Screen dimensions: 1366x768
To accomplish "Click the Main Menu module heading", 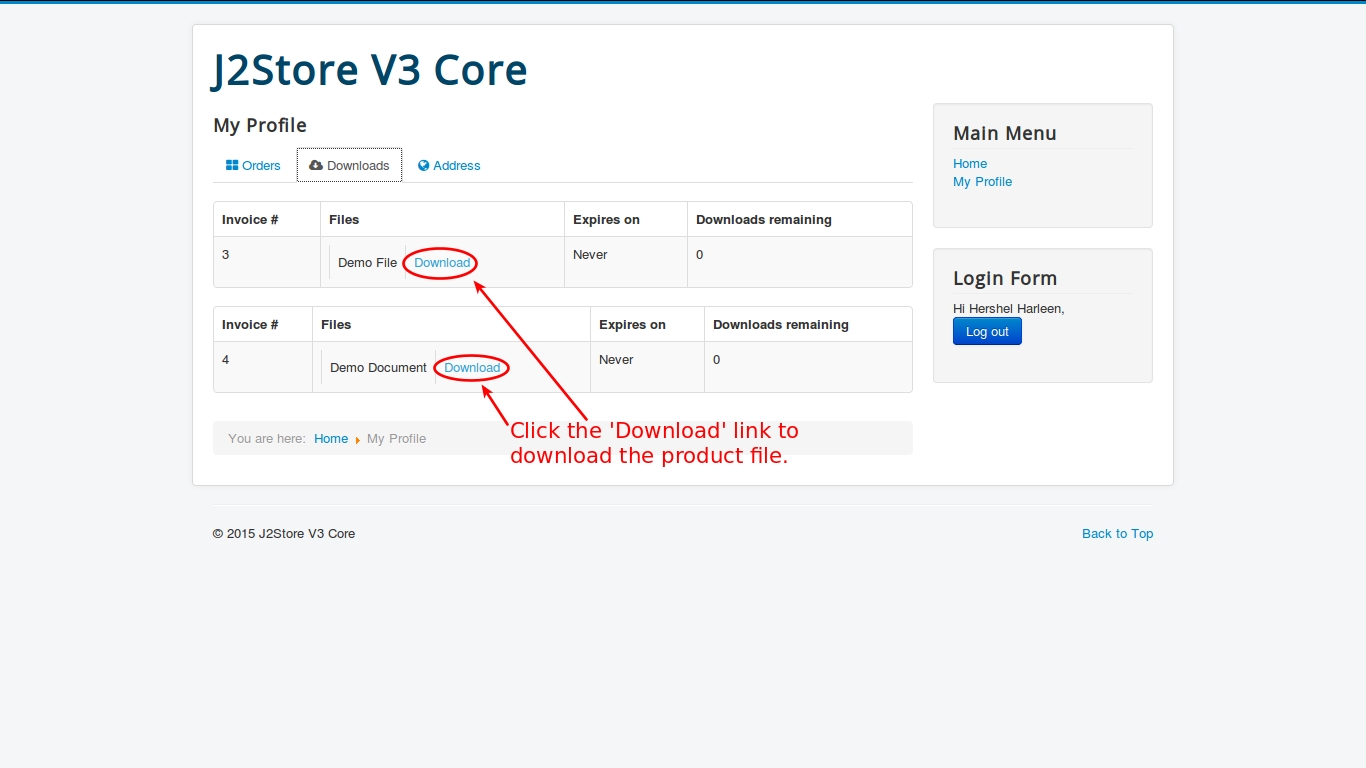I will click(x=1004, y=133).
